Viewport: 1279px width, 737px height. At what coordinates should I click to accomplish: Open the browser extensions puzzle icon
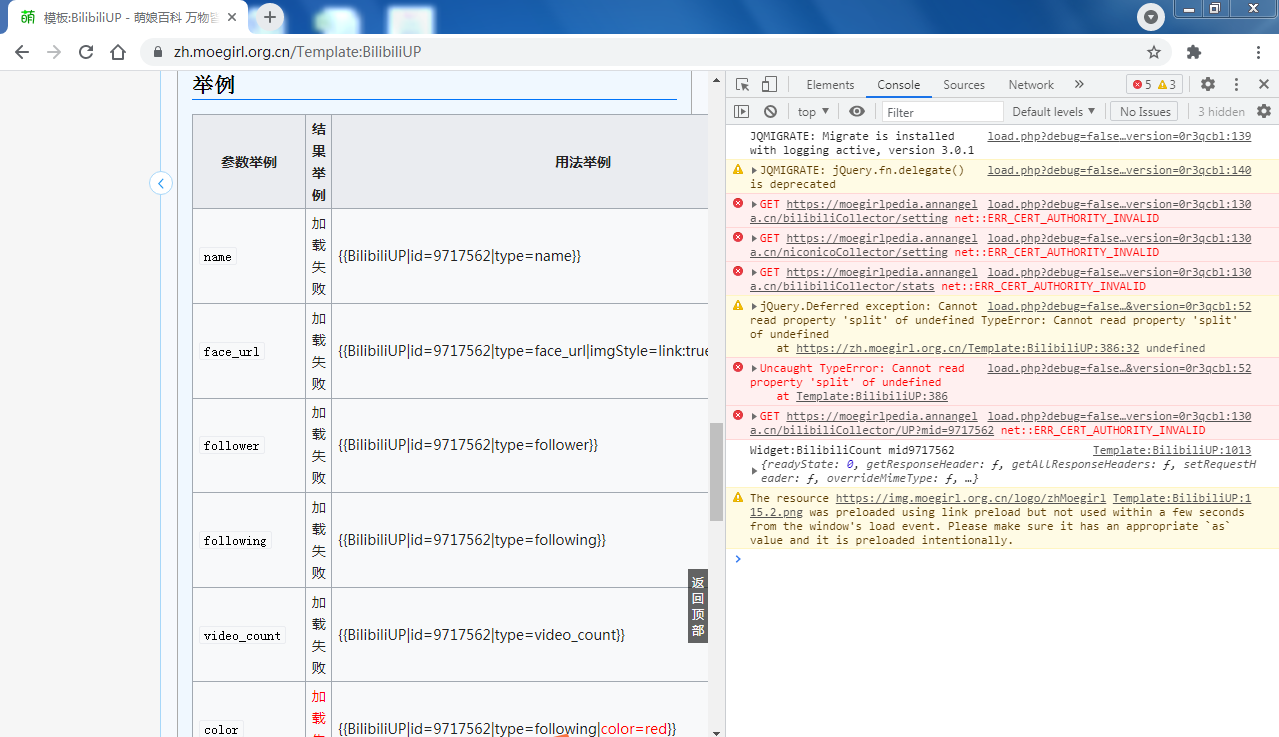pos(1193,52)
